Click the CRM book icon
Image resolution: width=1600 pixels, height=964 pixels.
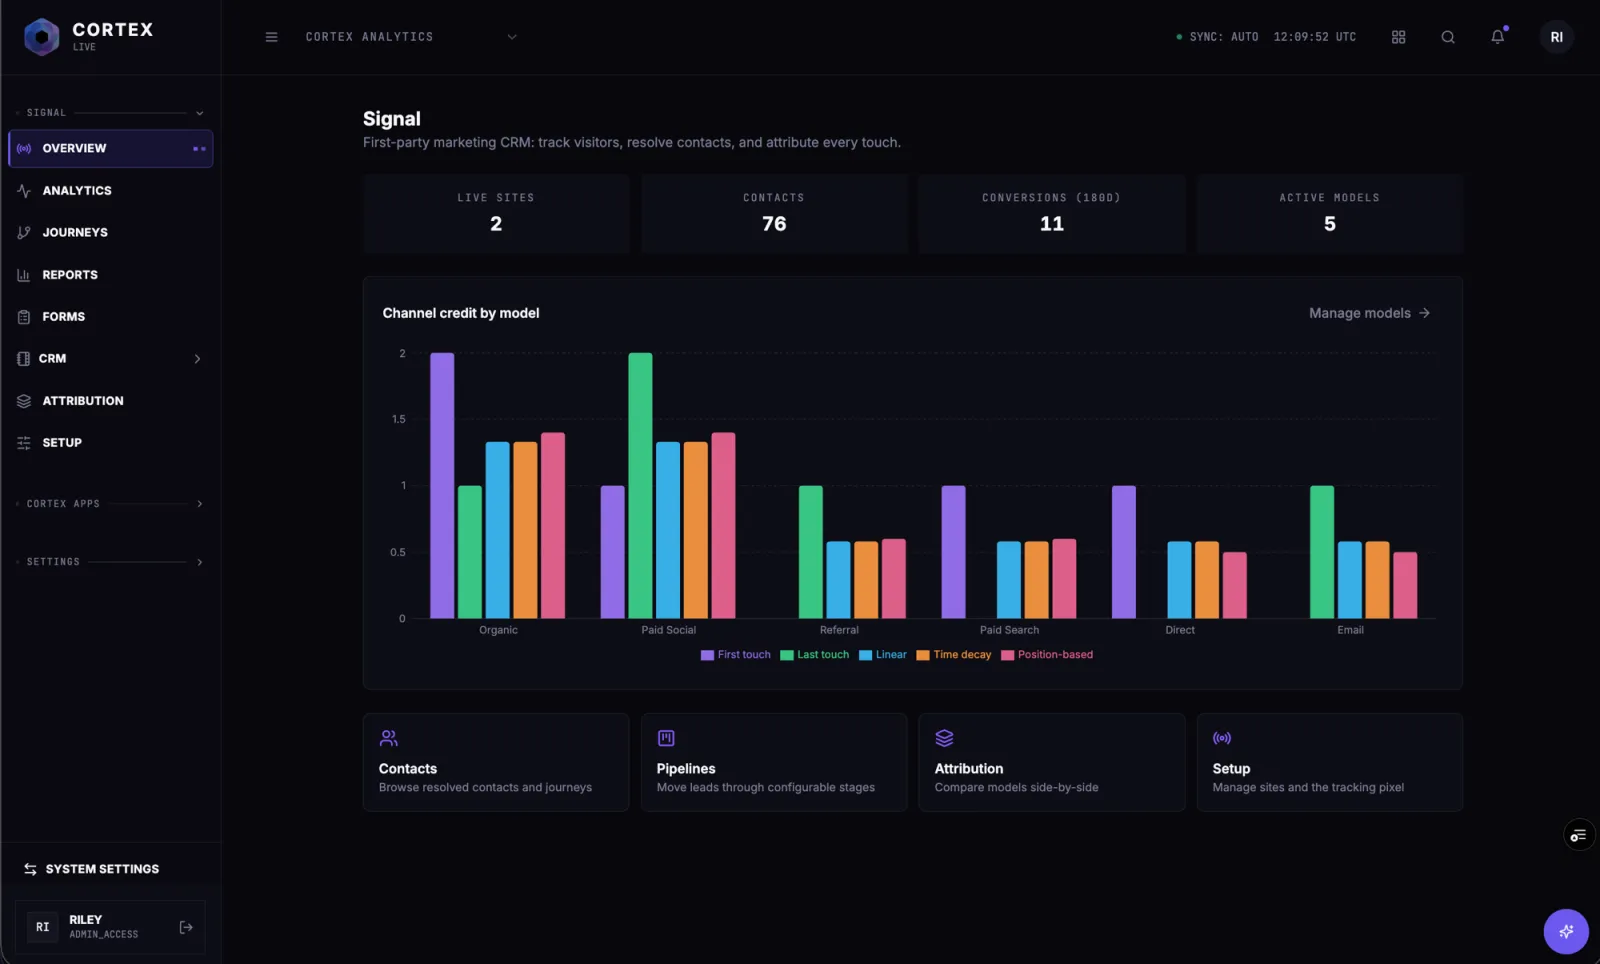coord(24,358)
